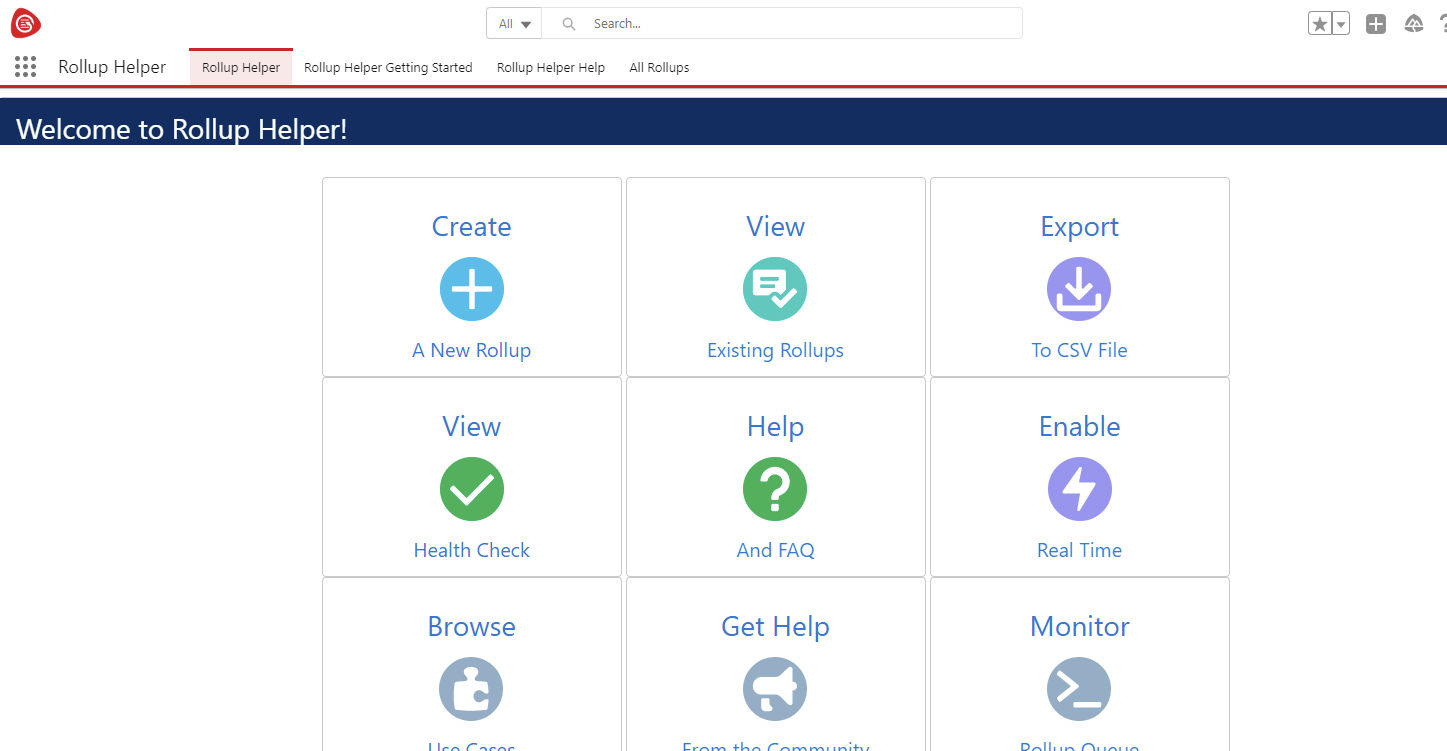Add this page to favorites with the star
The image size is (1447, 751).
coord(1320,24)
